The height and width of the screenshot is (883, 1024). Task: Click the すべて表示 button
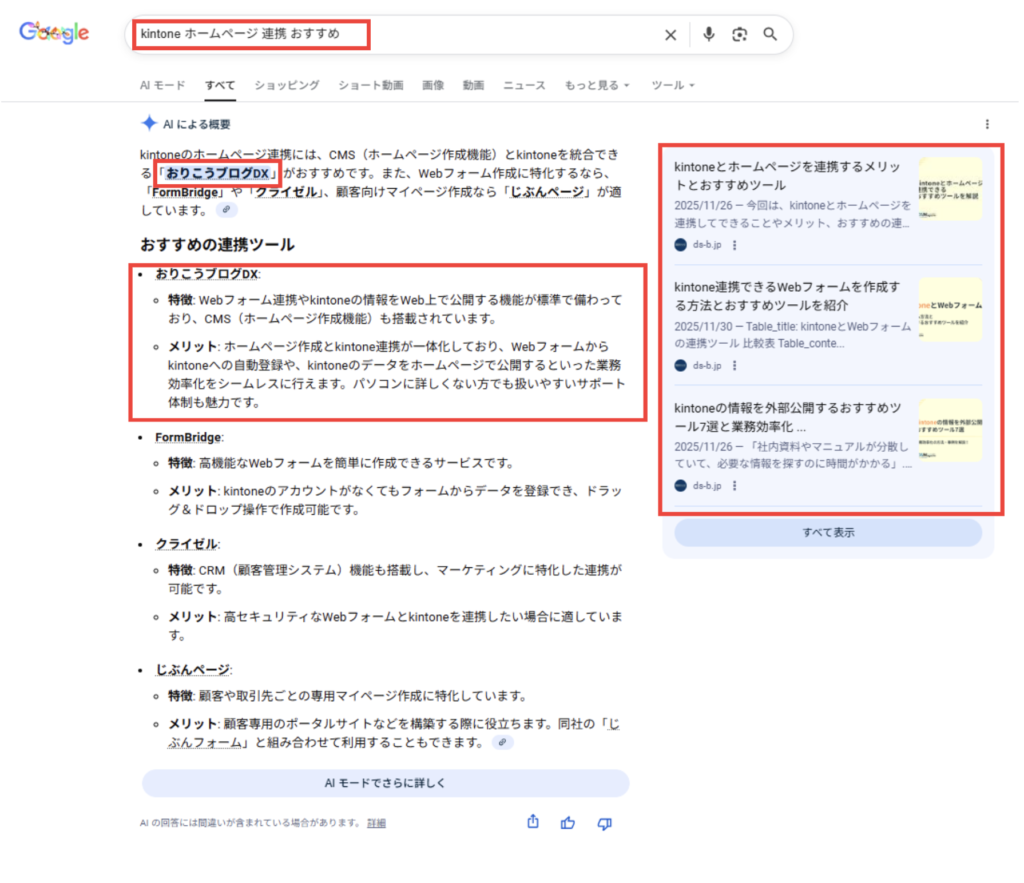828,533
